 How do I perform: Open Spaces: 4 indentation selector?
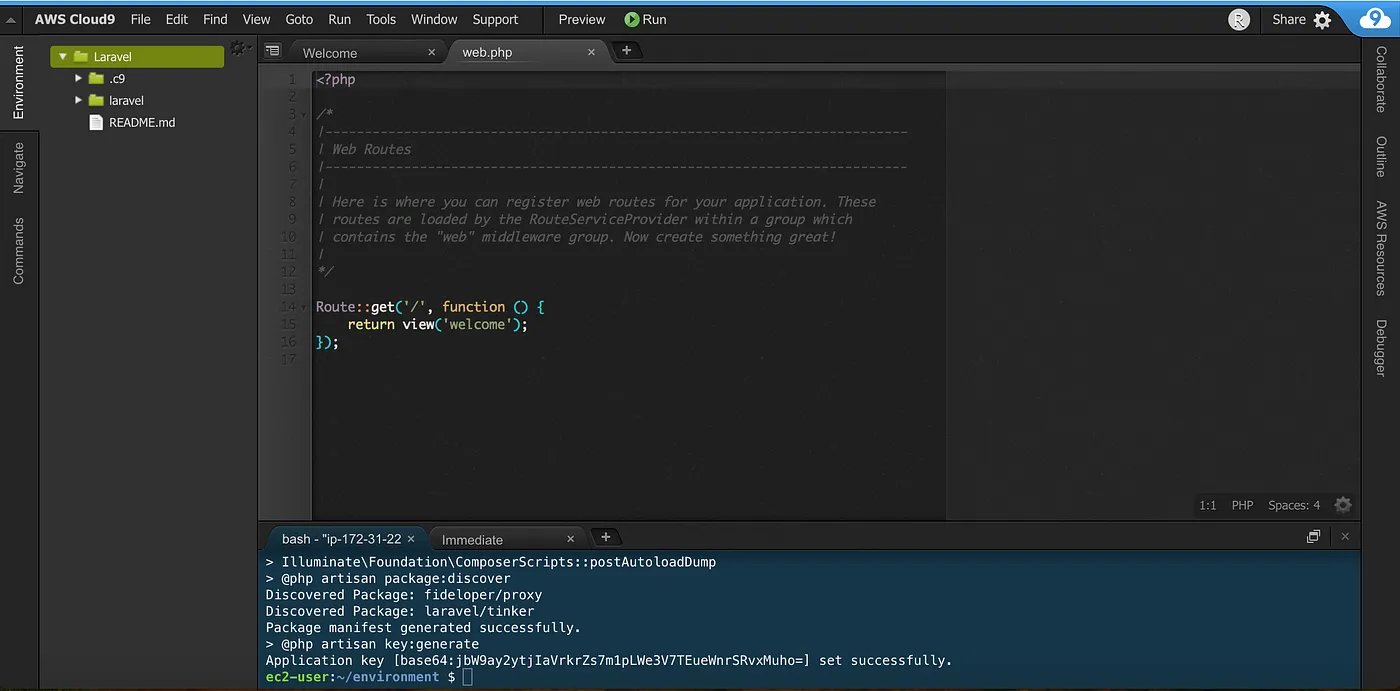(x=1294, y=505)
